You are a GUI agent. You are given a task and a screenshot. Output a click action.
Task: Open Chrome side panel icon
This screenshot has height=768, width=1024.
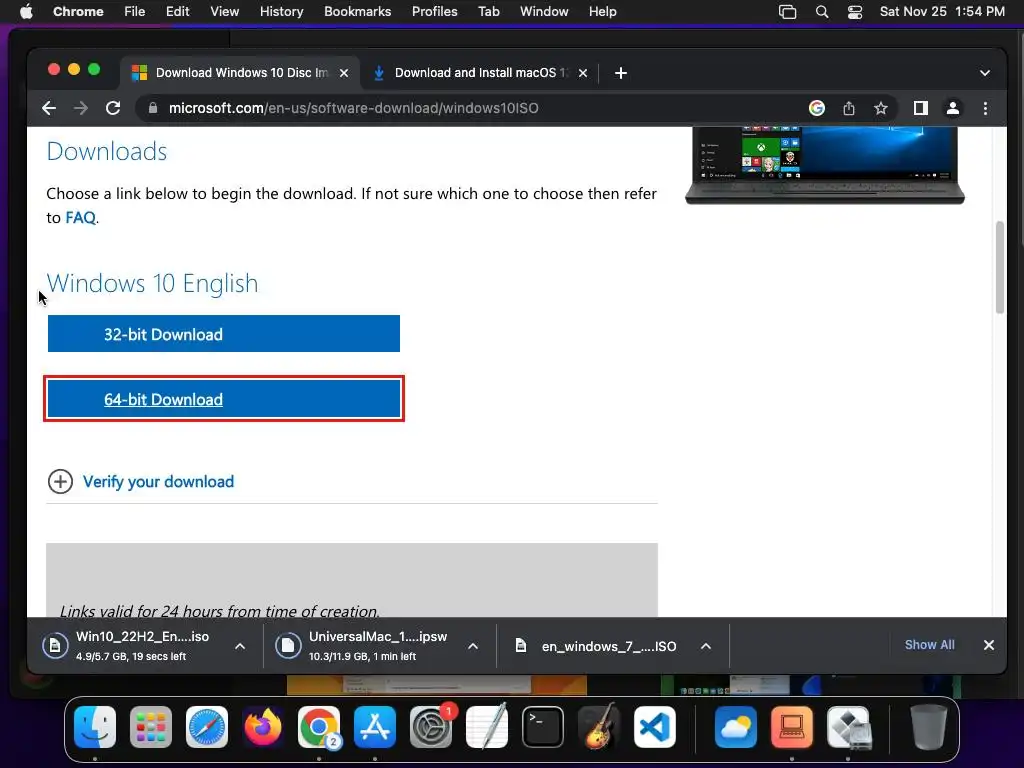(921, 108)
